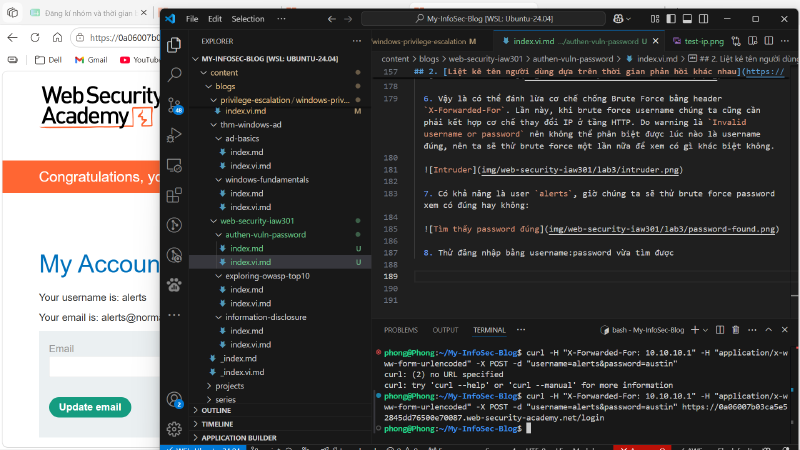Show hidden menu bar items
This screenshot has width=800, height=450.
pyautogui.click(x=281, y=19)
